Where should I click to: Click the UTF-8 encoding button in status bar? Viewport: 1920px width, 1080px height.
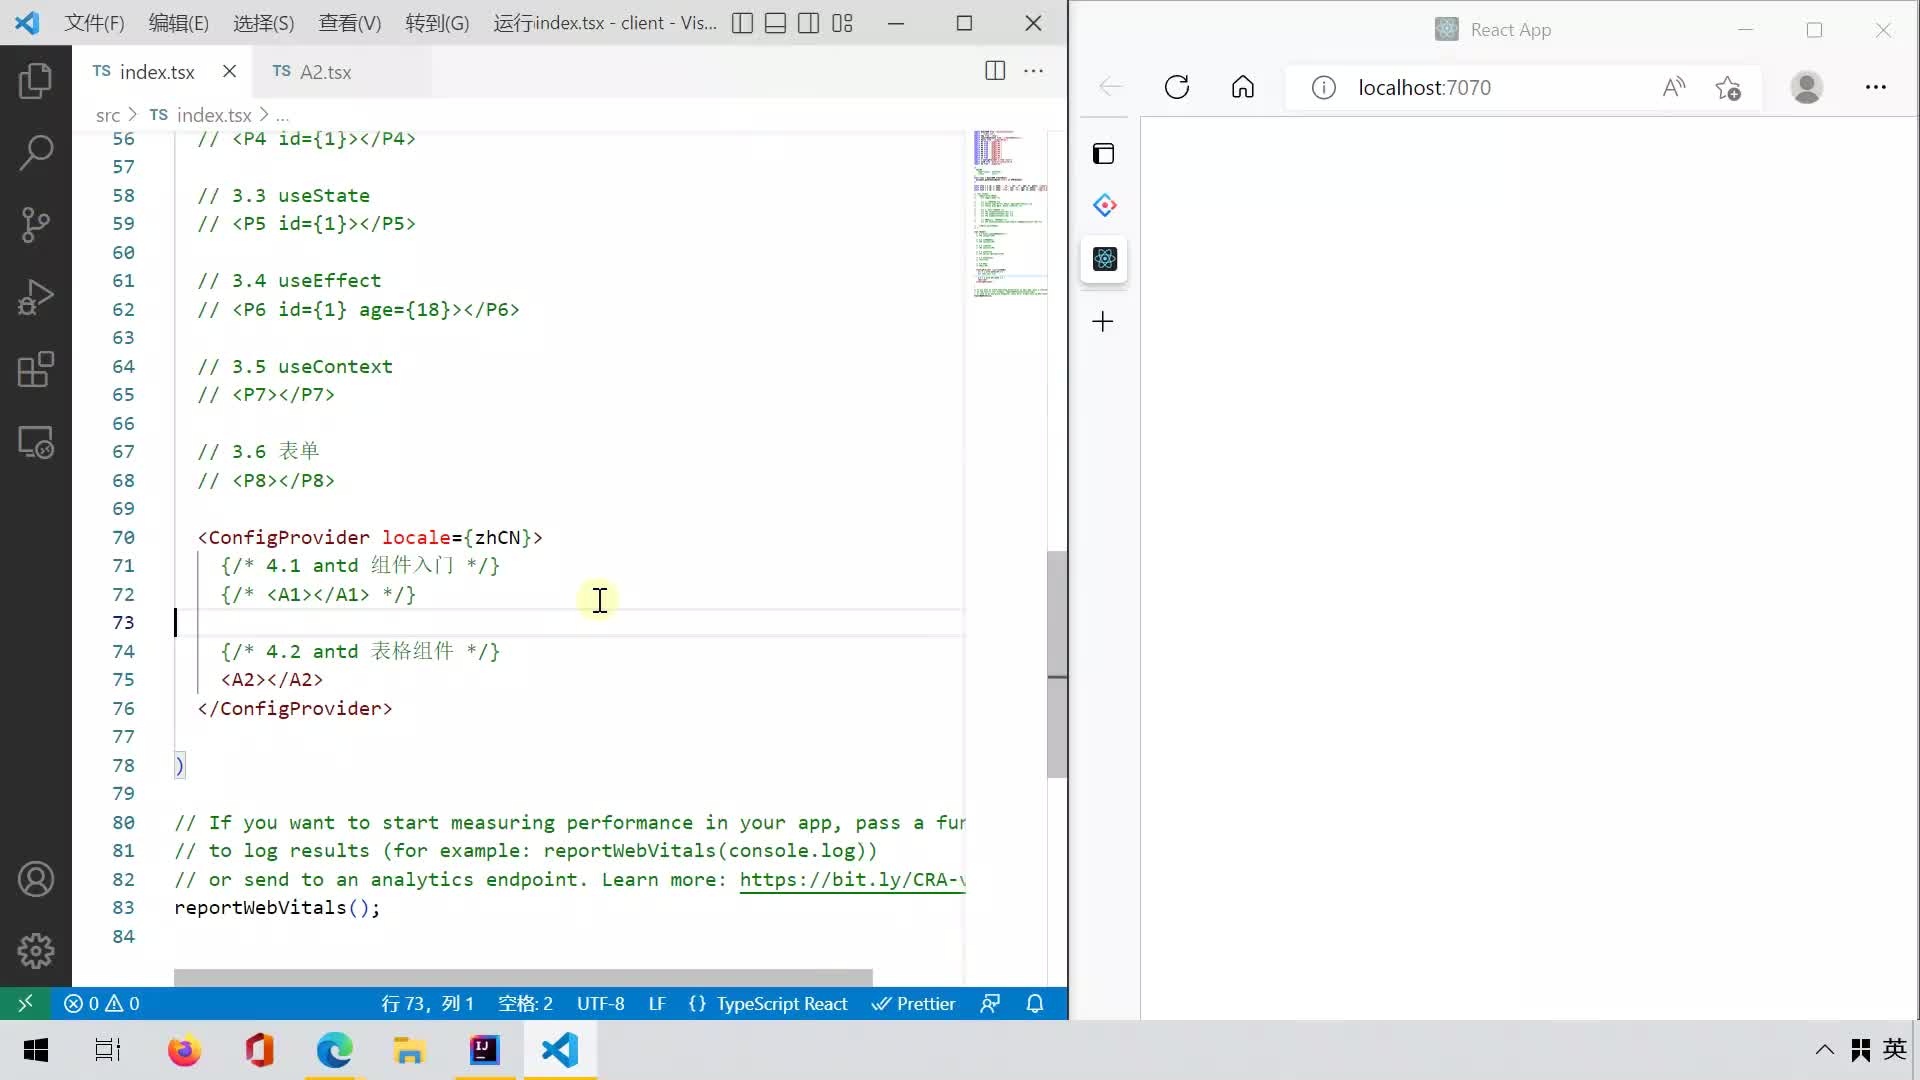(601, 1002)
